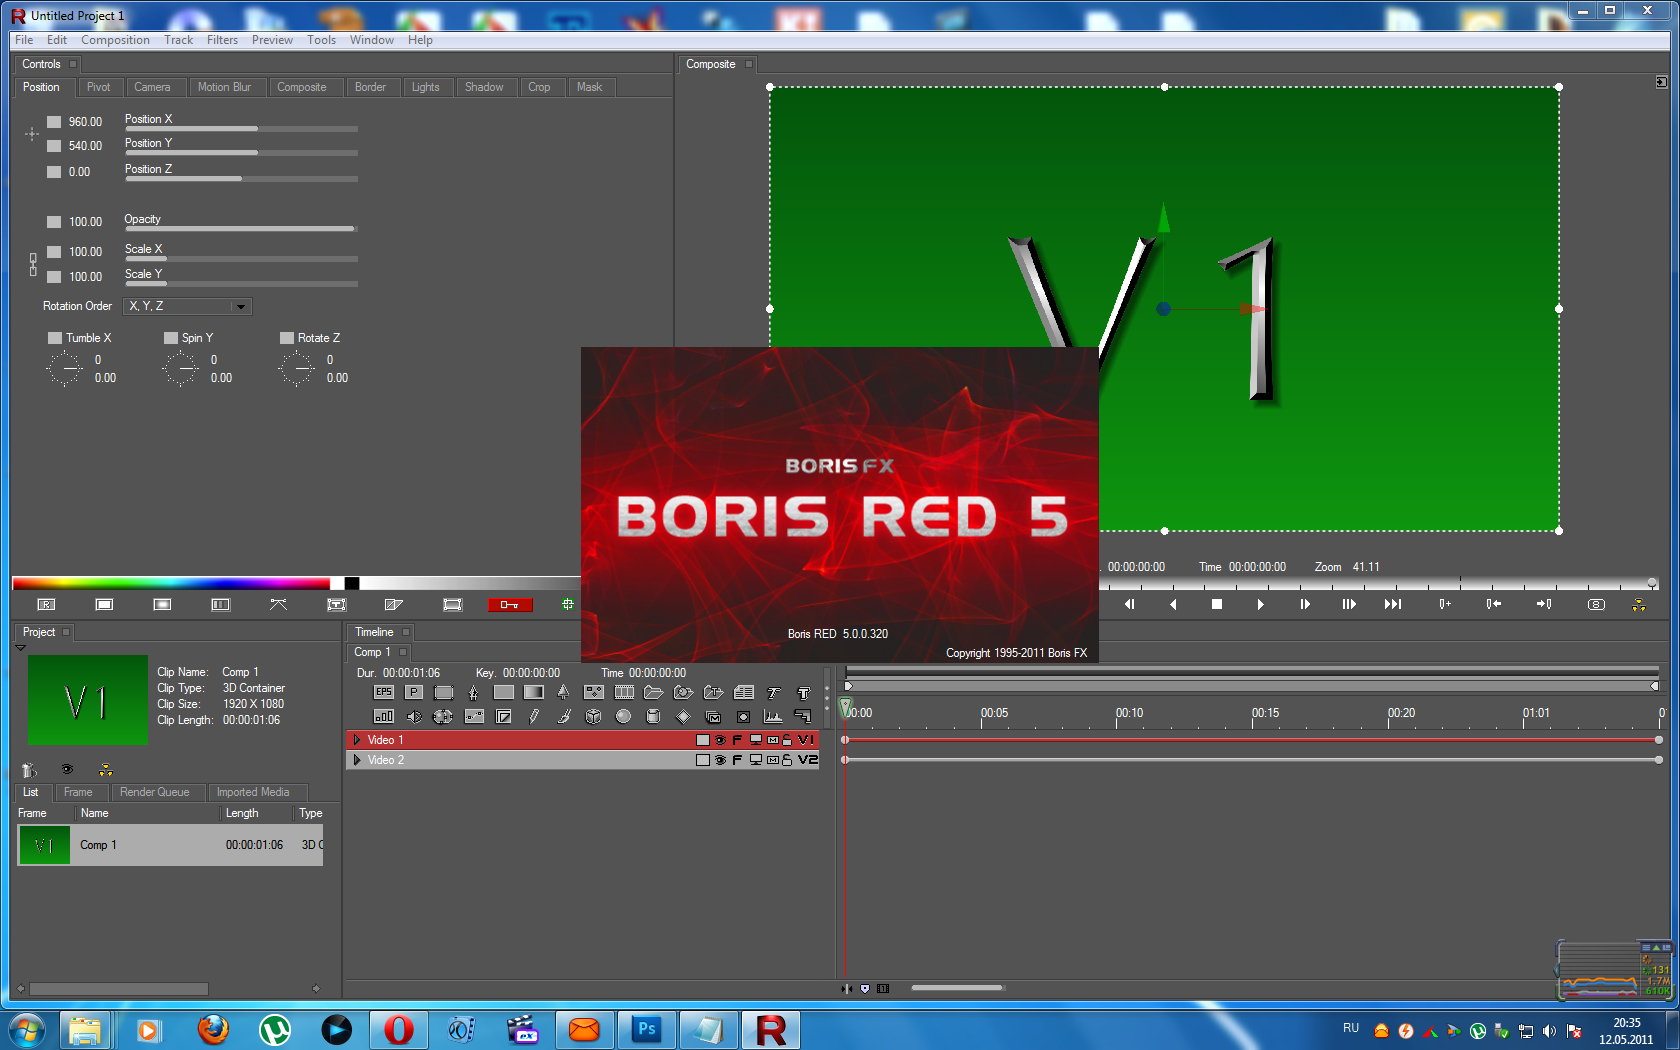
Task: Open Firefox from the taskbar
Action: (x=213, y=1029)
